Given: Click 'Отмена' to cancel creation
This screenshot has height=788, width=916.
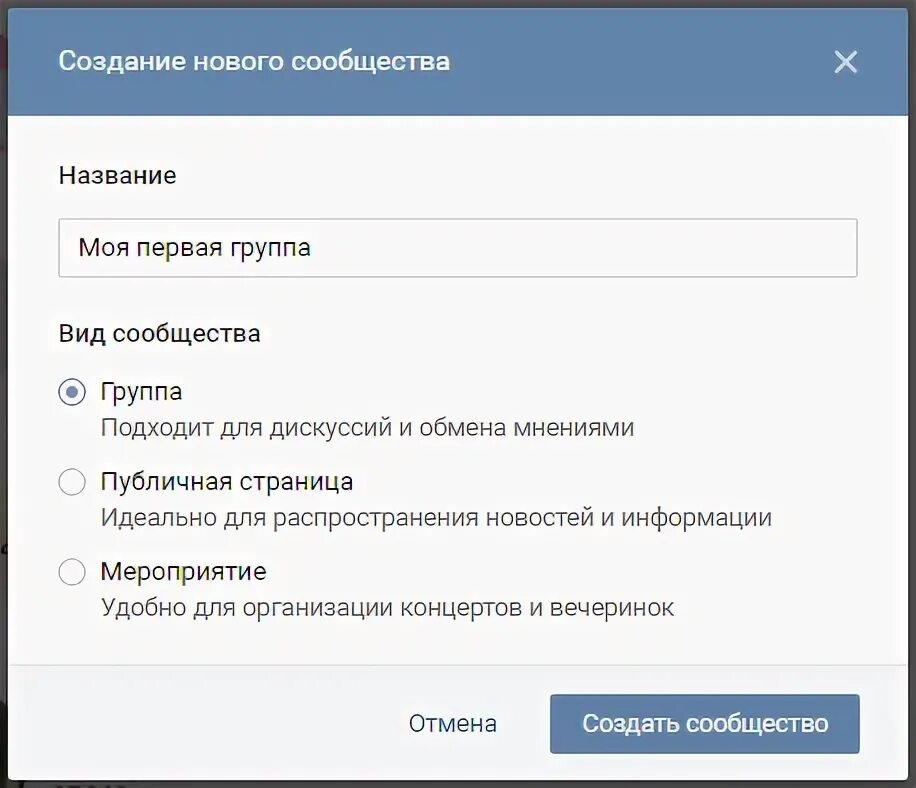Looking at the screenshot, I should pyautogui.click(x=453, y=724).
